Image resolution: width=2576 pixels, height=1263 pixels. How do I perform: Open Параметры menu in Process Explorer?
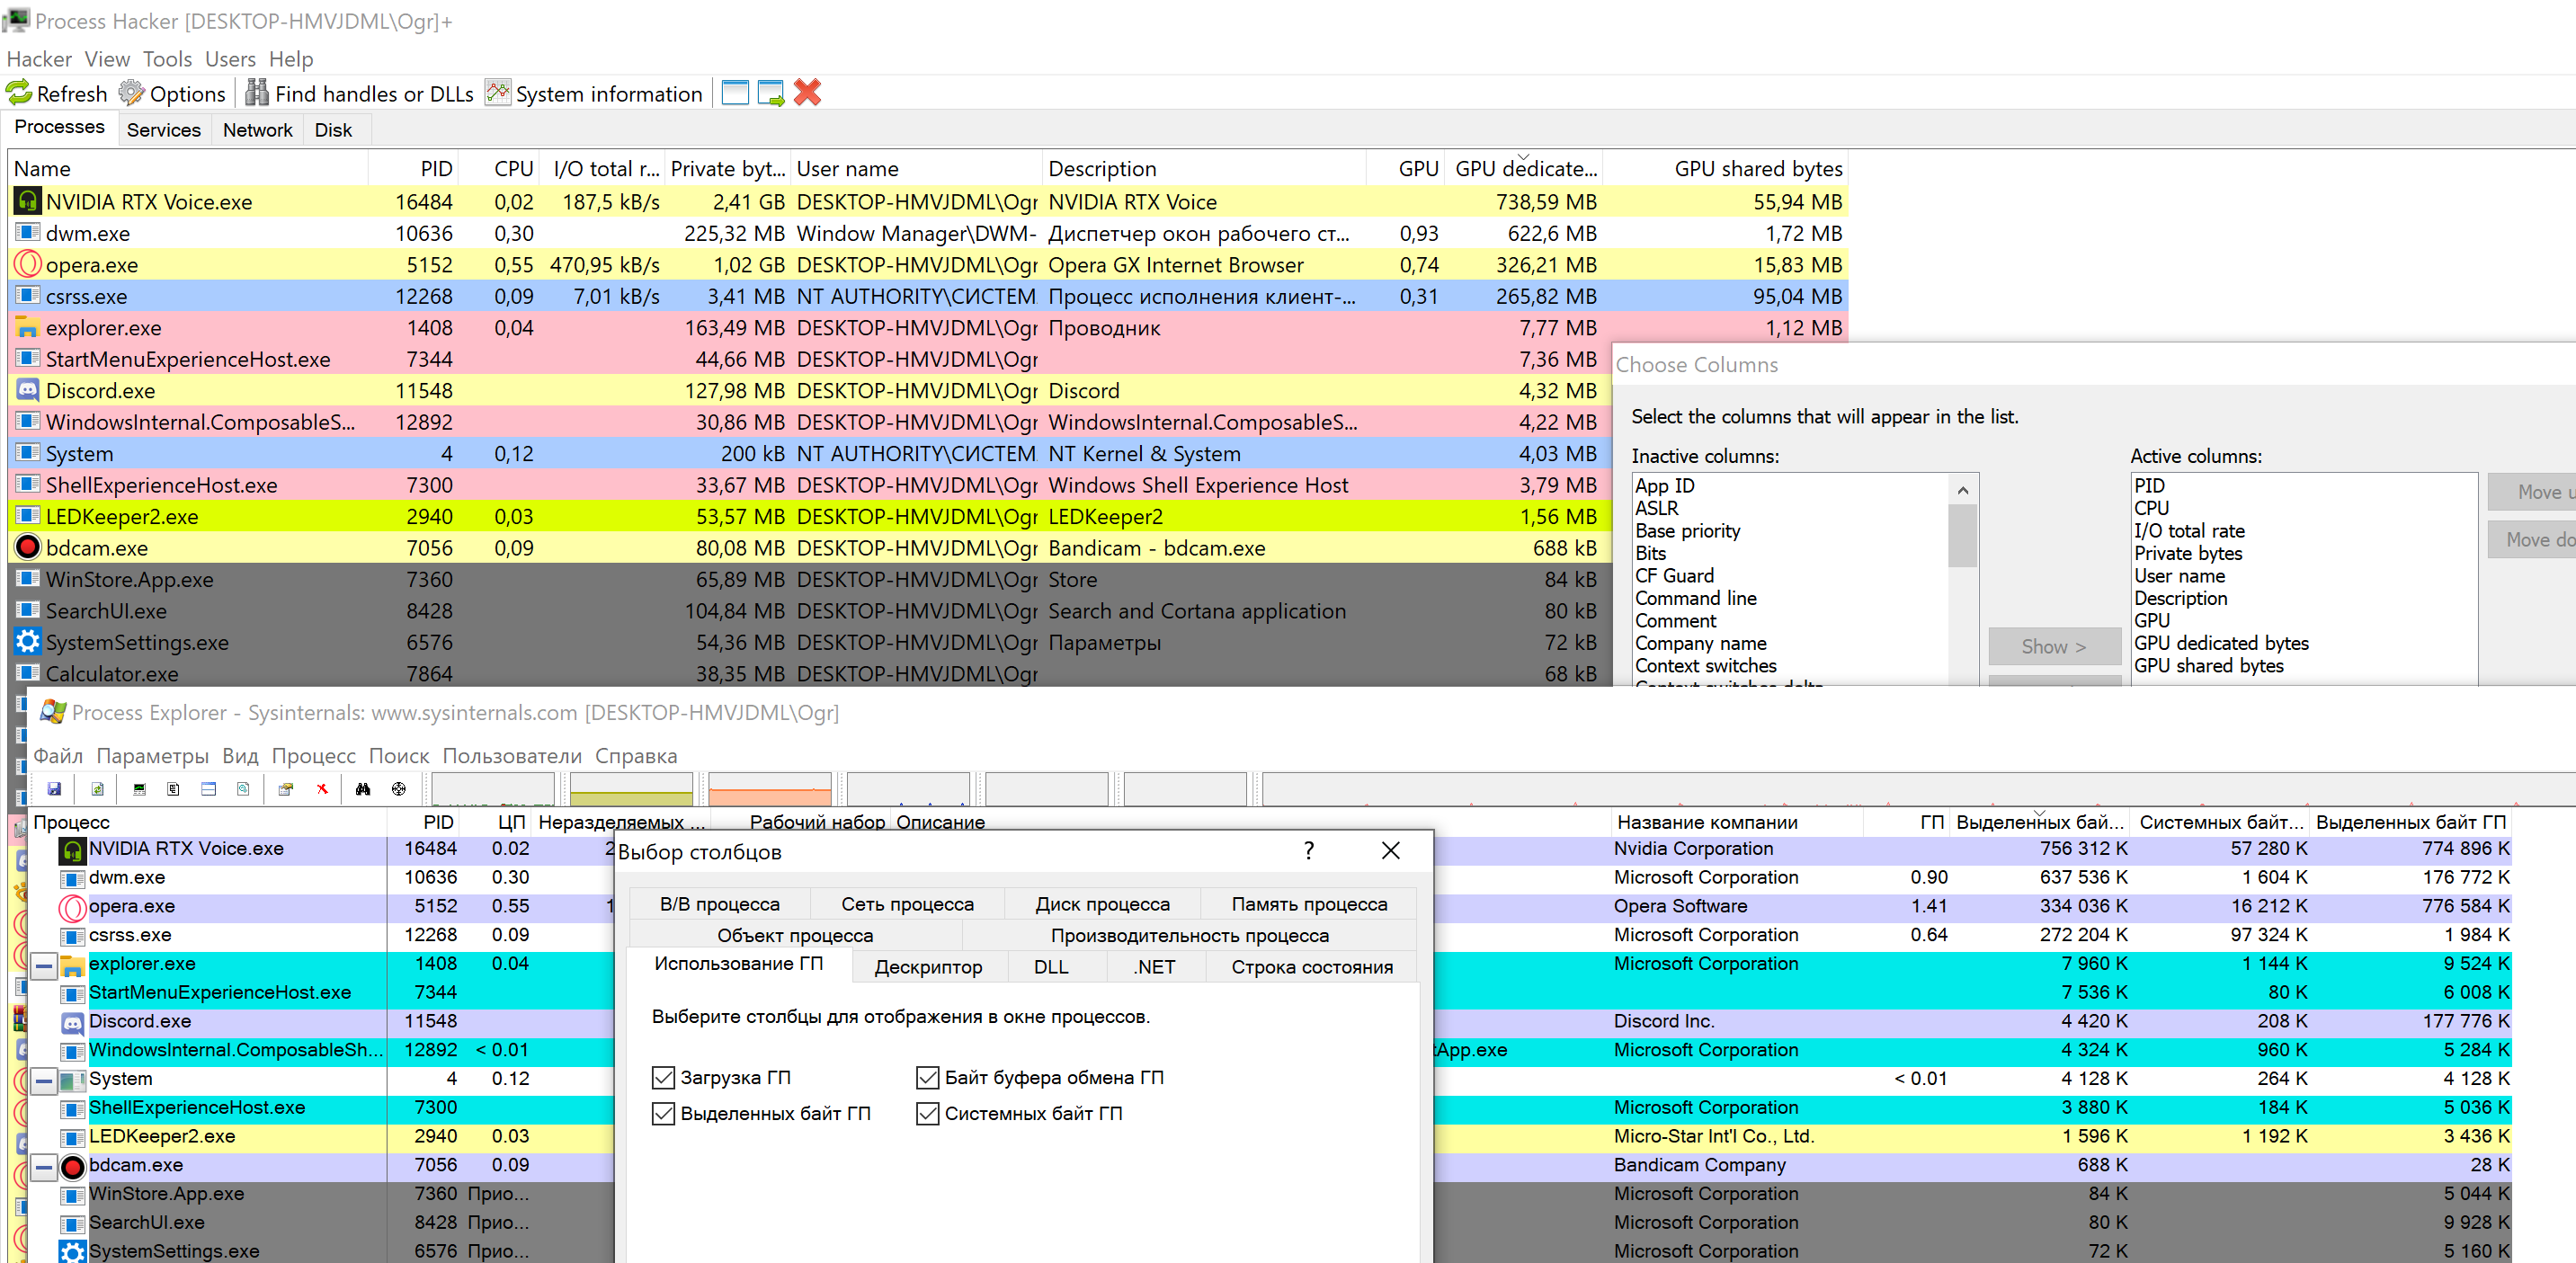tap(152, 756)
